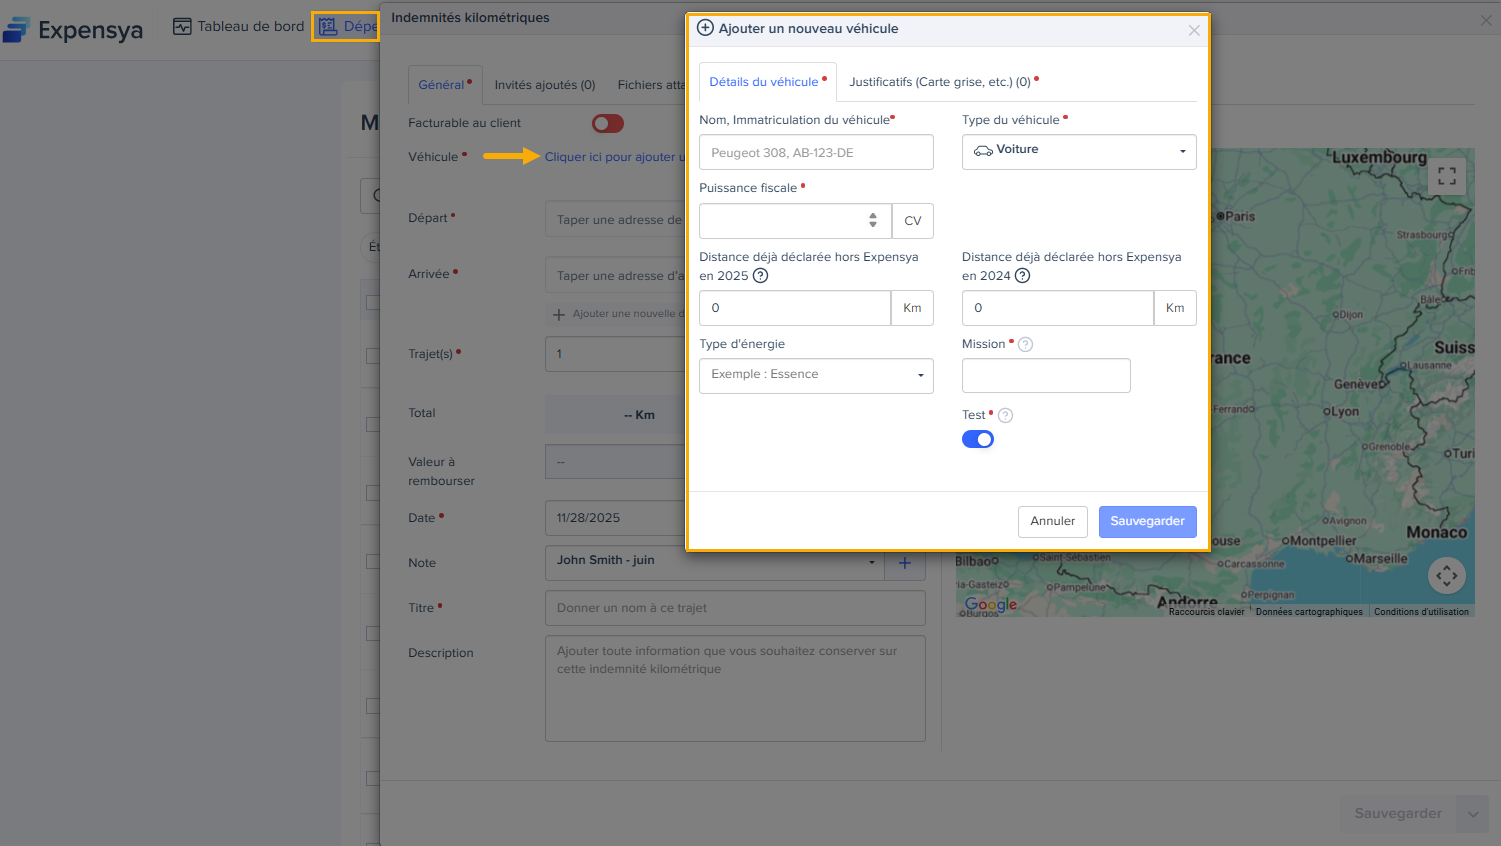Open the John Smith - juin note dropdown

tap(714, 561)
